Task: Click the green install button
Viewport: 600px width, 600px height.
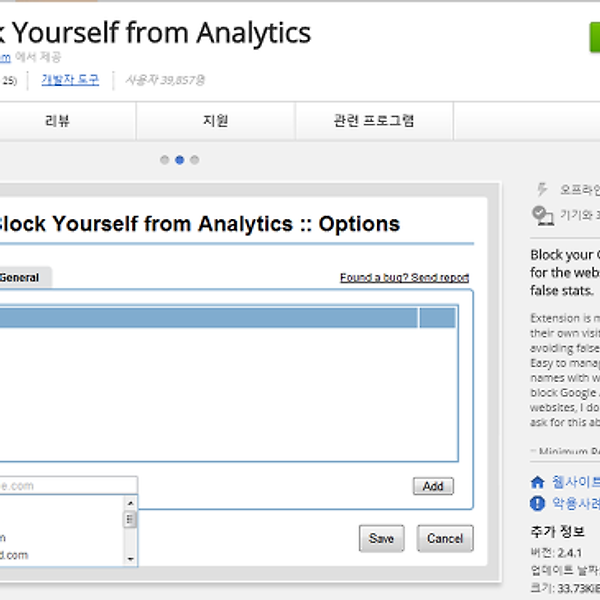Action: (x=594, y=42)
